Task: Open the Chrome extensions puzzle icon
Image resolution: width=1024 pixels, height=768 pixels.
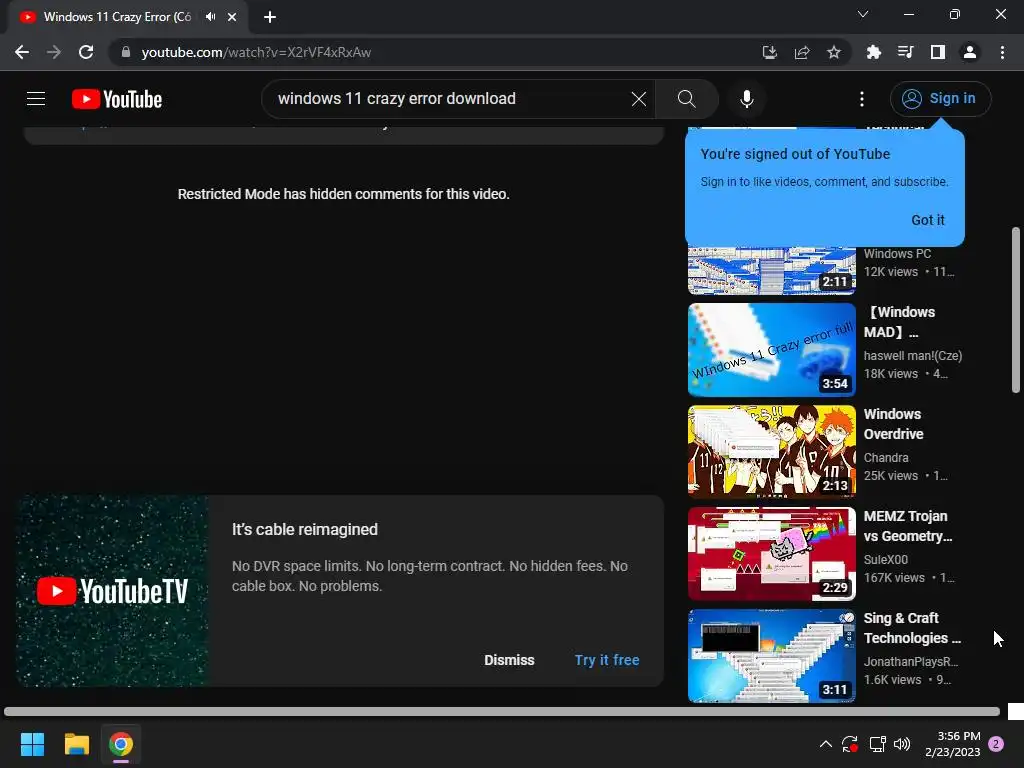Action: coord(873,52)
